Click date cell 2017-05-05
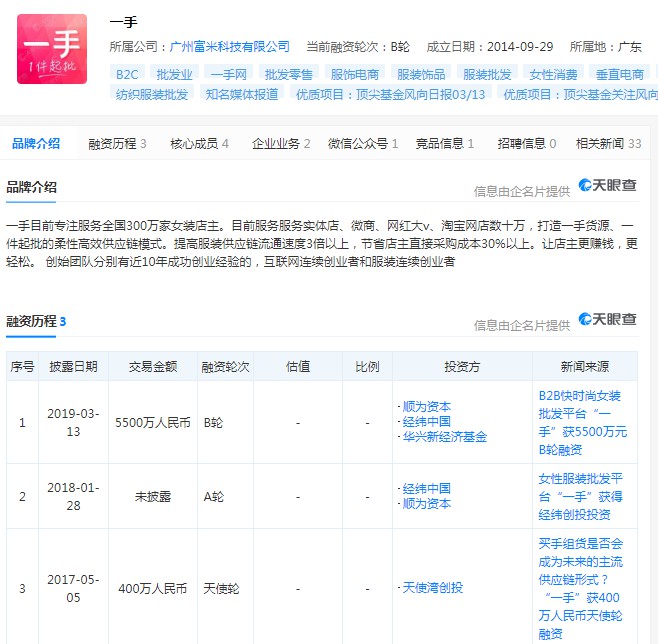This screenshot has width=658, height=644. coord(73,588)
